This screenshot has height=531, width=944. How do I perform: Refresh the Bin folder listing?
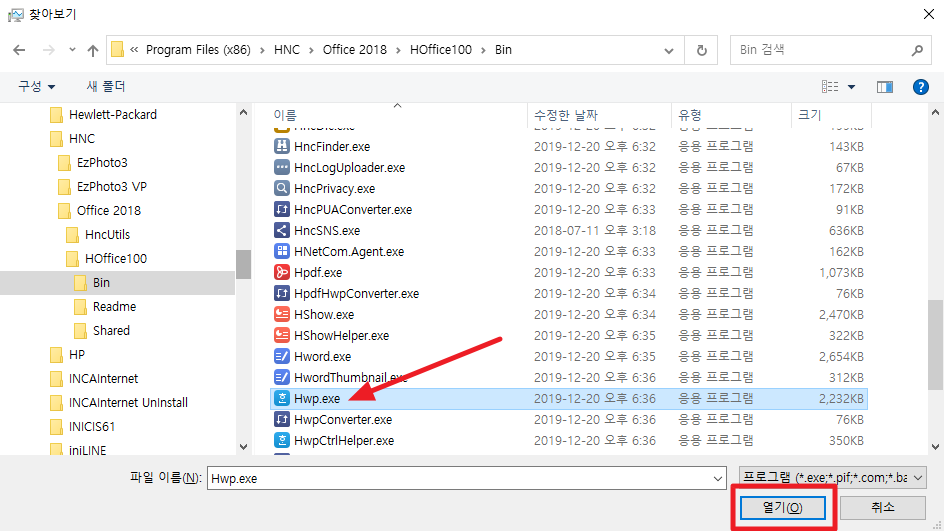point(701,51)
